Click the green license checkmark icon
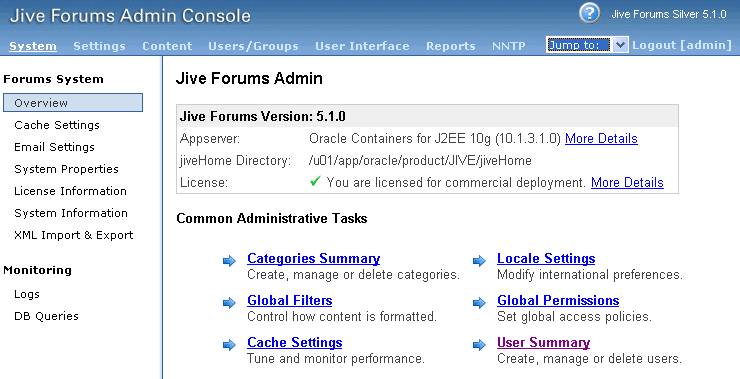 (316, 181)
